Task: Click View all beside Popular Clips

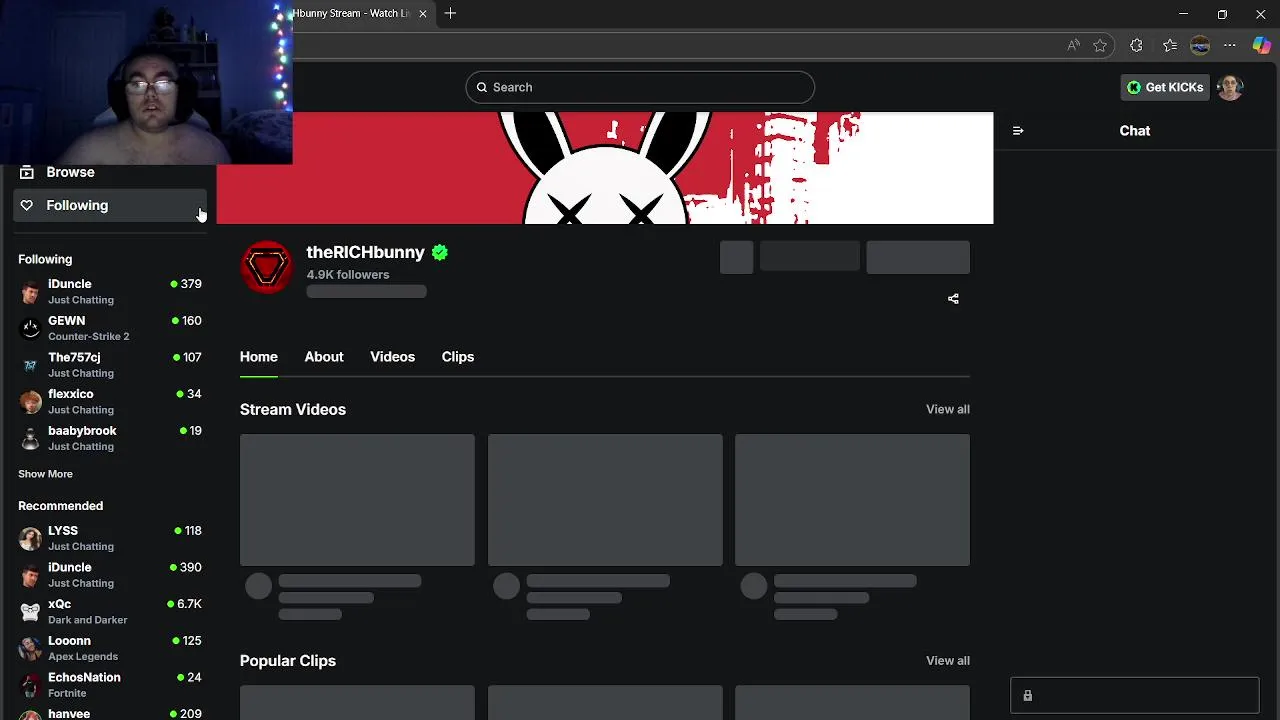Action: [948, 660]
